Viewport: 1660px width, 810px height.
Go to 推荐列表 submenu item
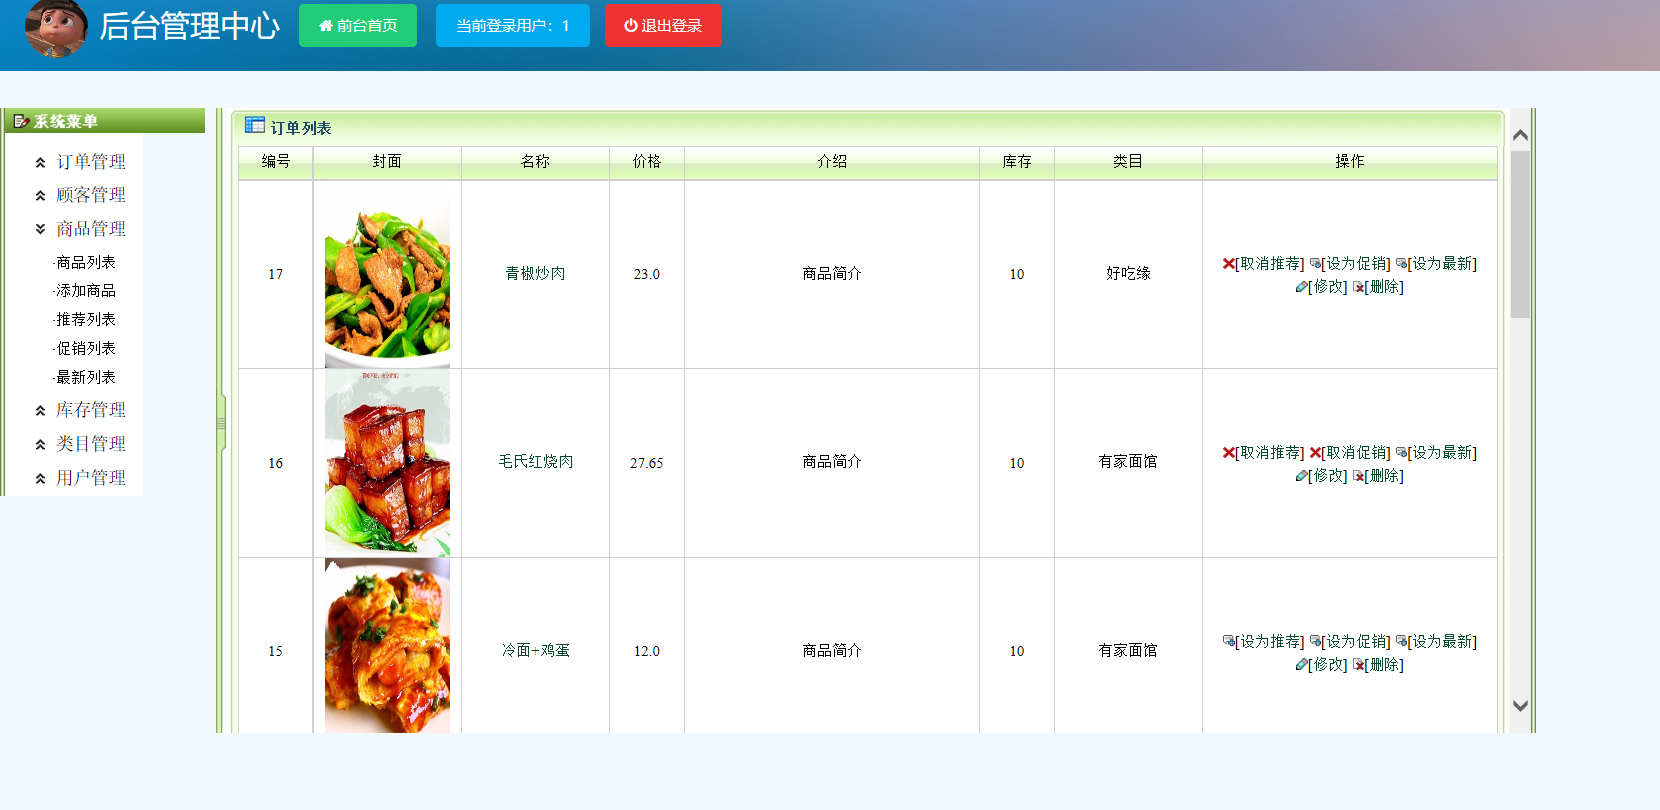tap(85, 319)
